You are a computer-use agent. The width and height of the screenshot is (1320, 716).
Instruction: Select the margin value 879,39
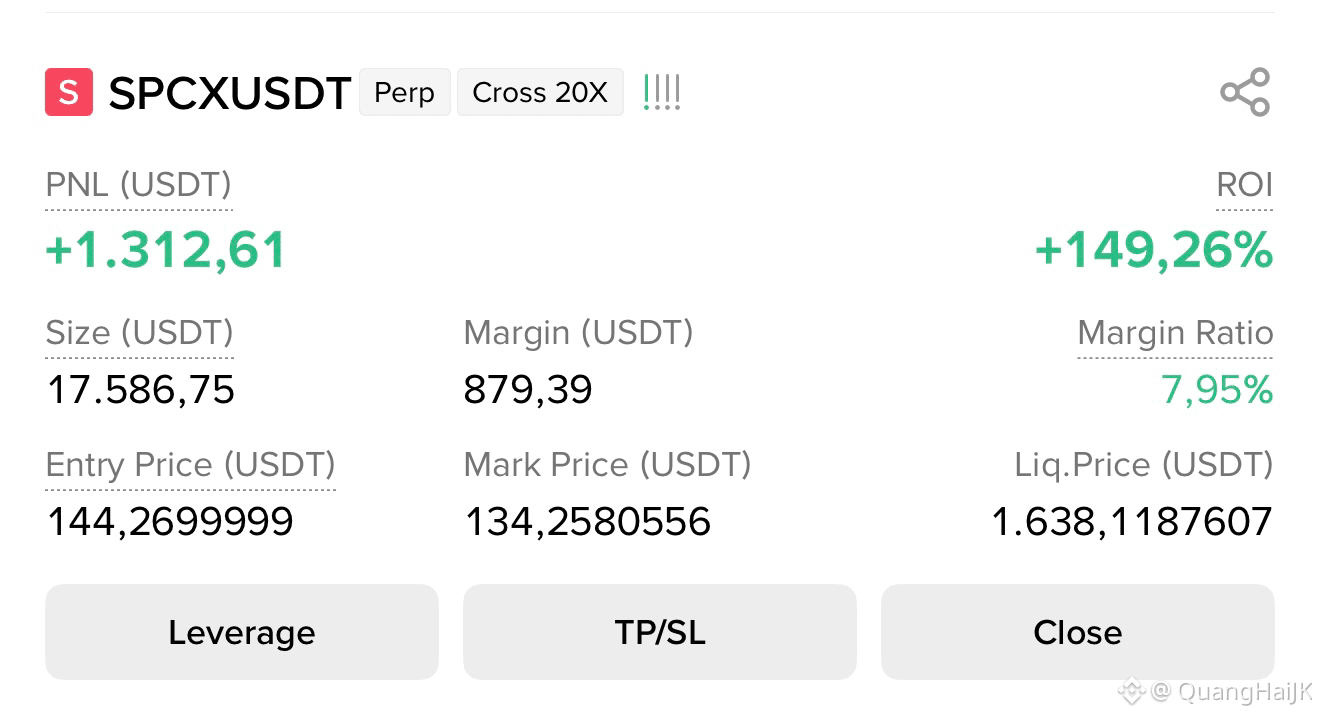tap(528, 390)
